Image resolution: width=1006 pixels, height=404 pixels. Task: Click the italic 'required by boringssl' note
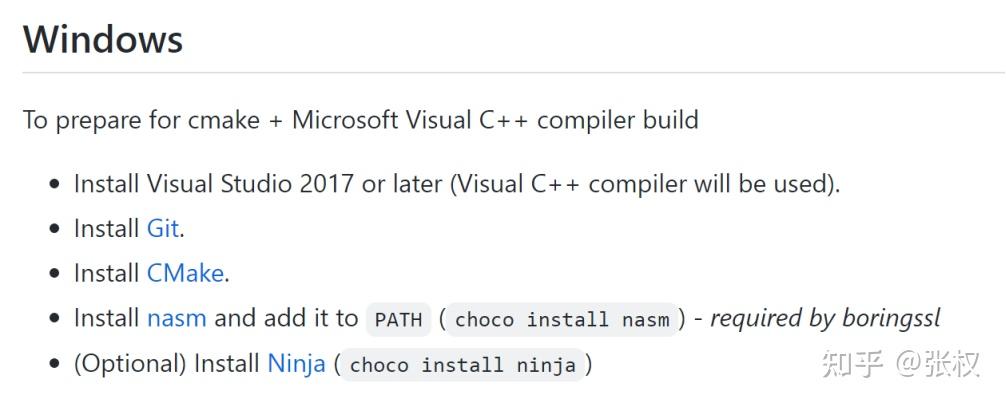point(825,319)
